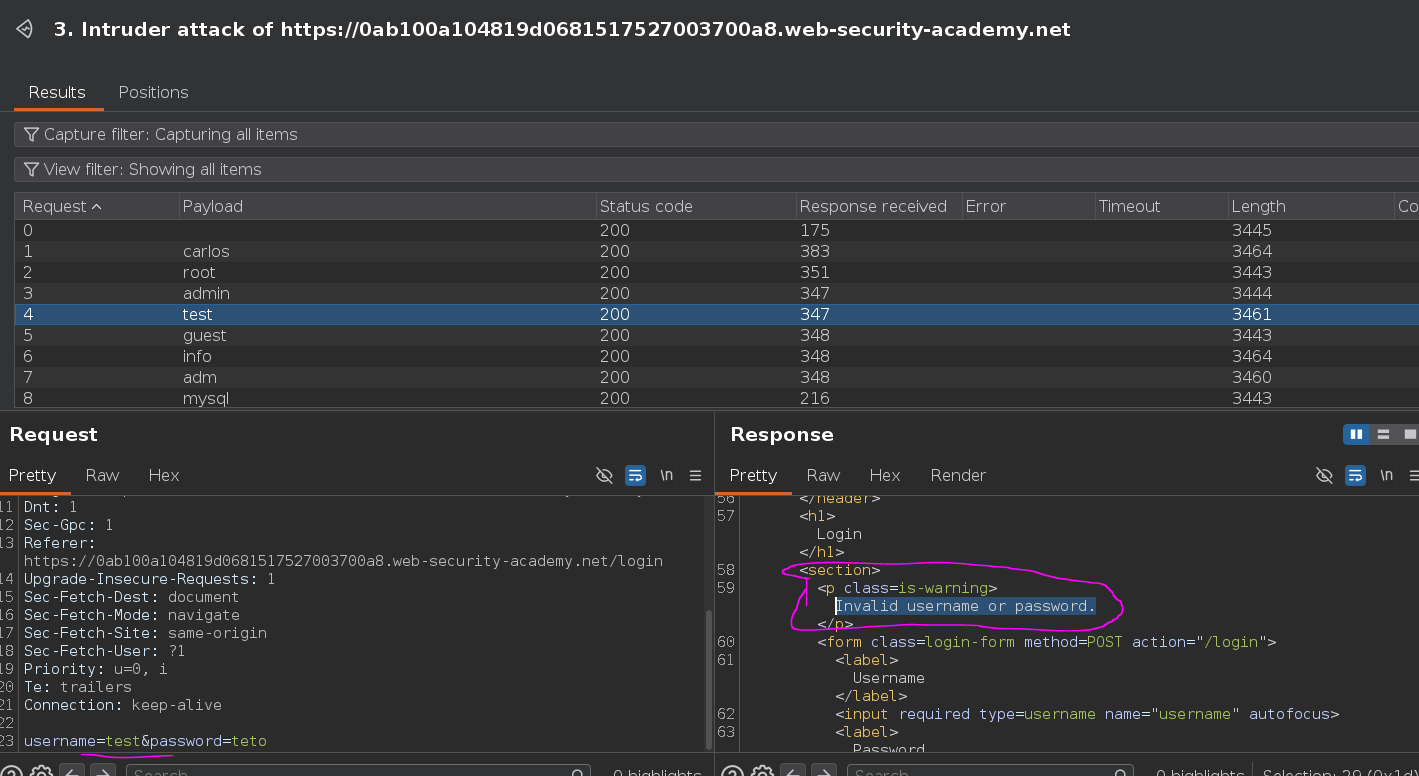Click the back arrow icon beside attack title
This screenshot has height=776, width=1419.
tap(26, 29)
